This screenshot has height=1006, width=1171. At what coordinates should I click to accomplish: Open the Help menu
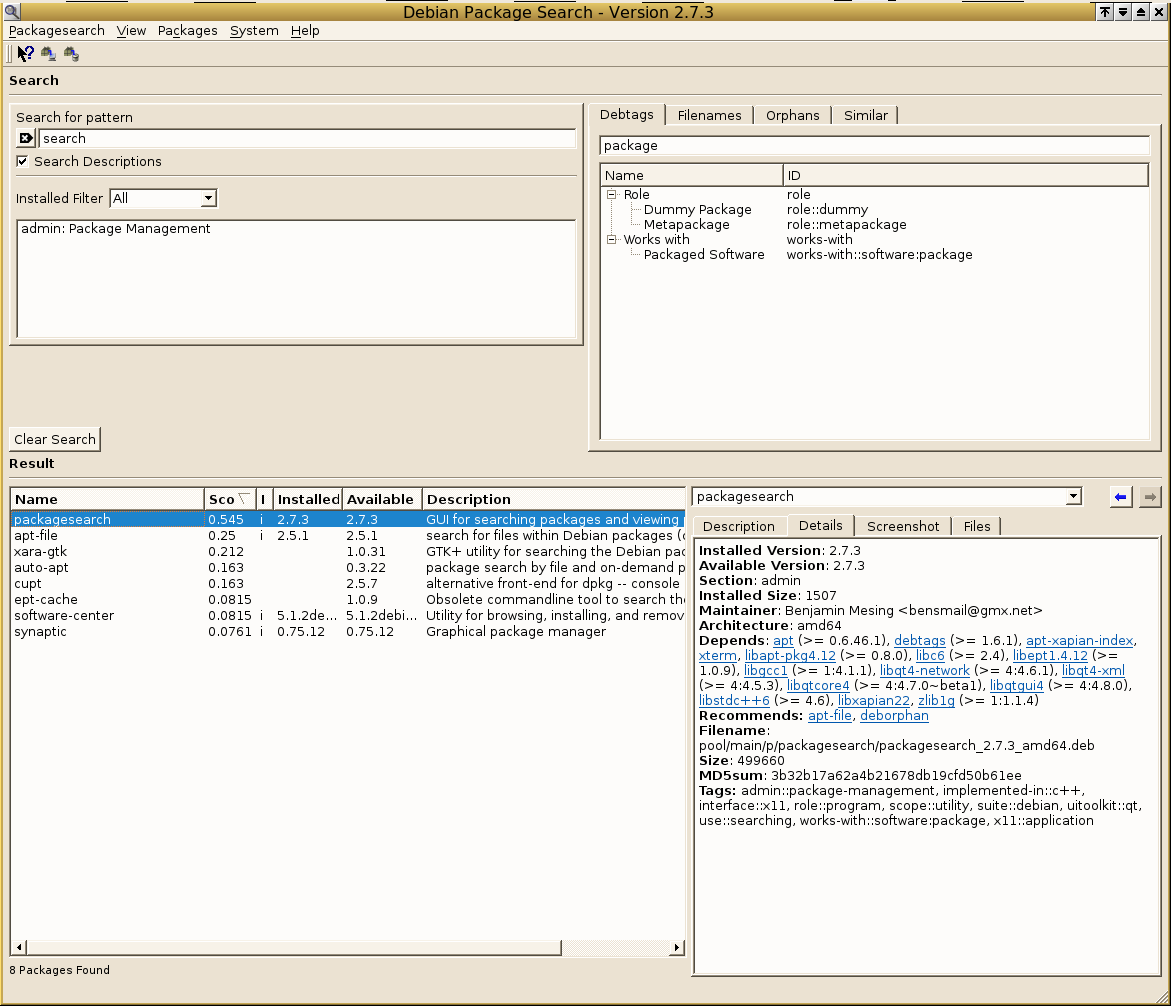click(x=305, y=31)
